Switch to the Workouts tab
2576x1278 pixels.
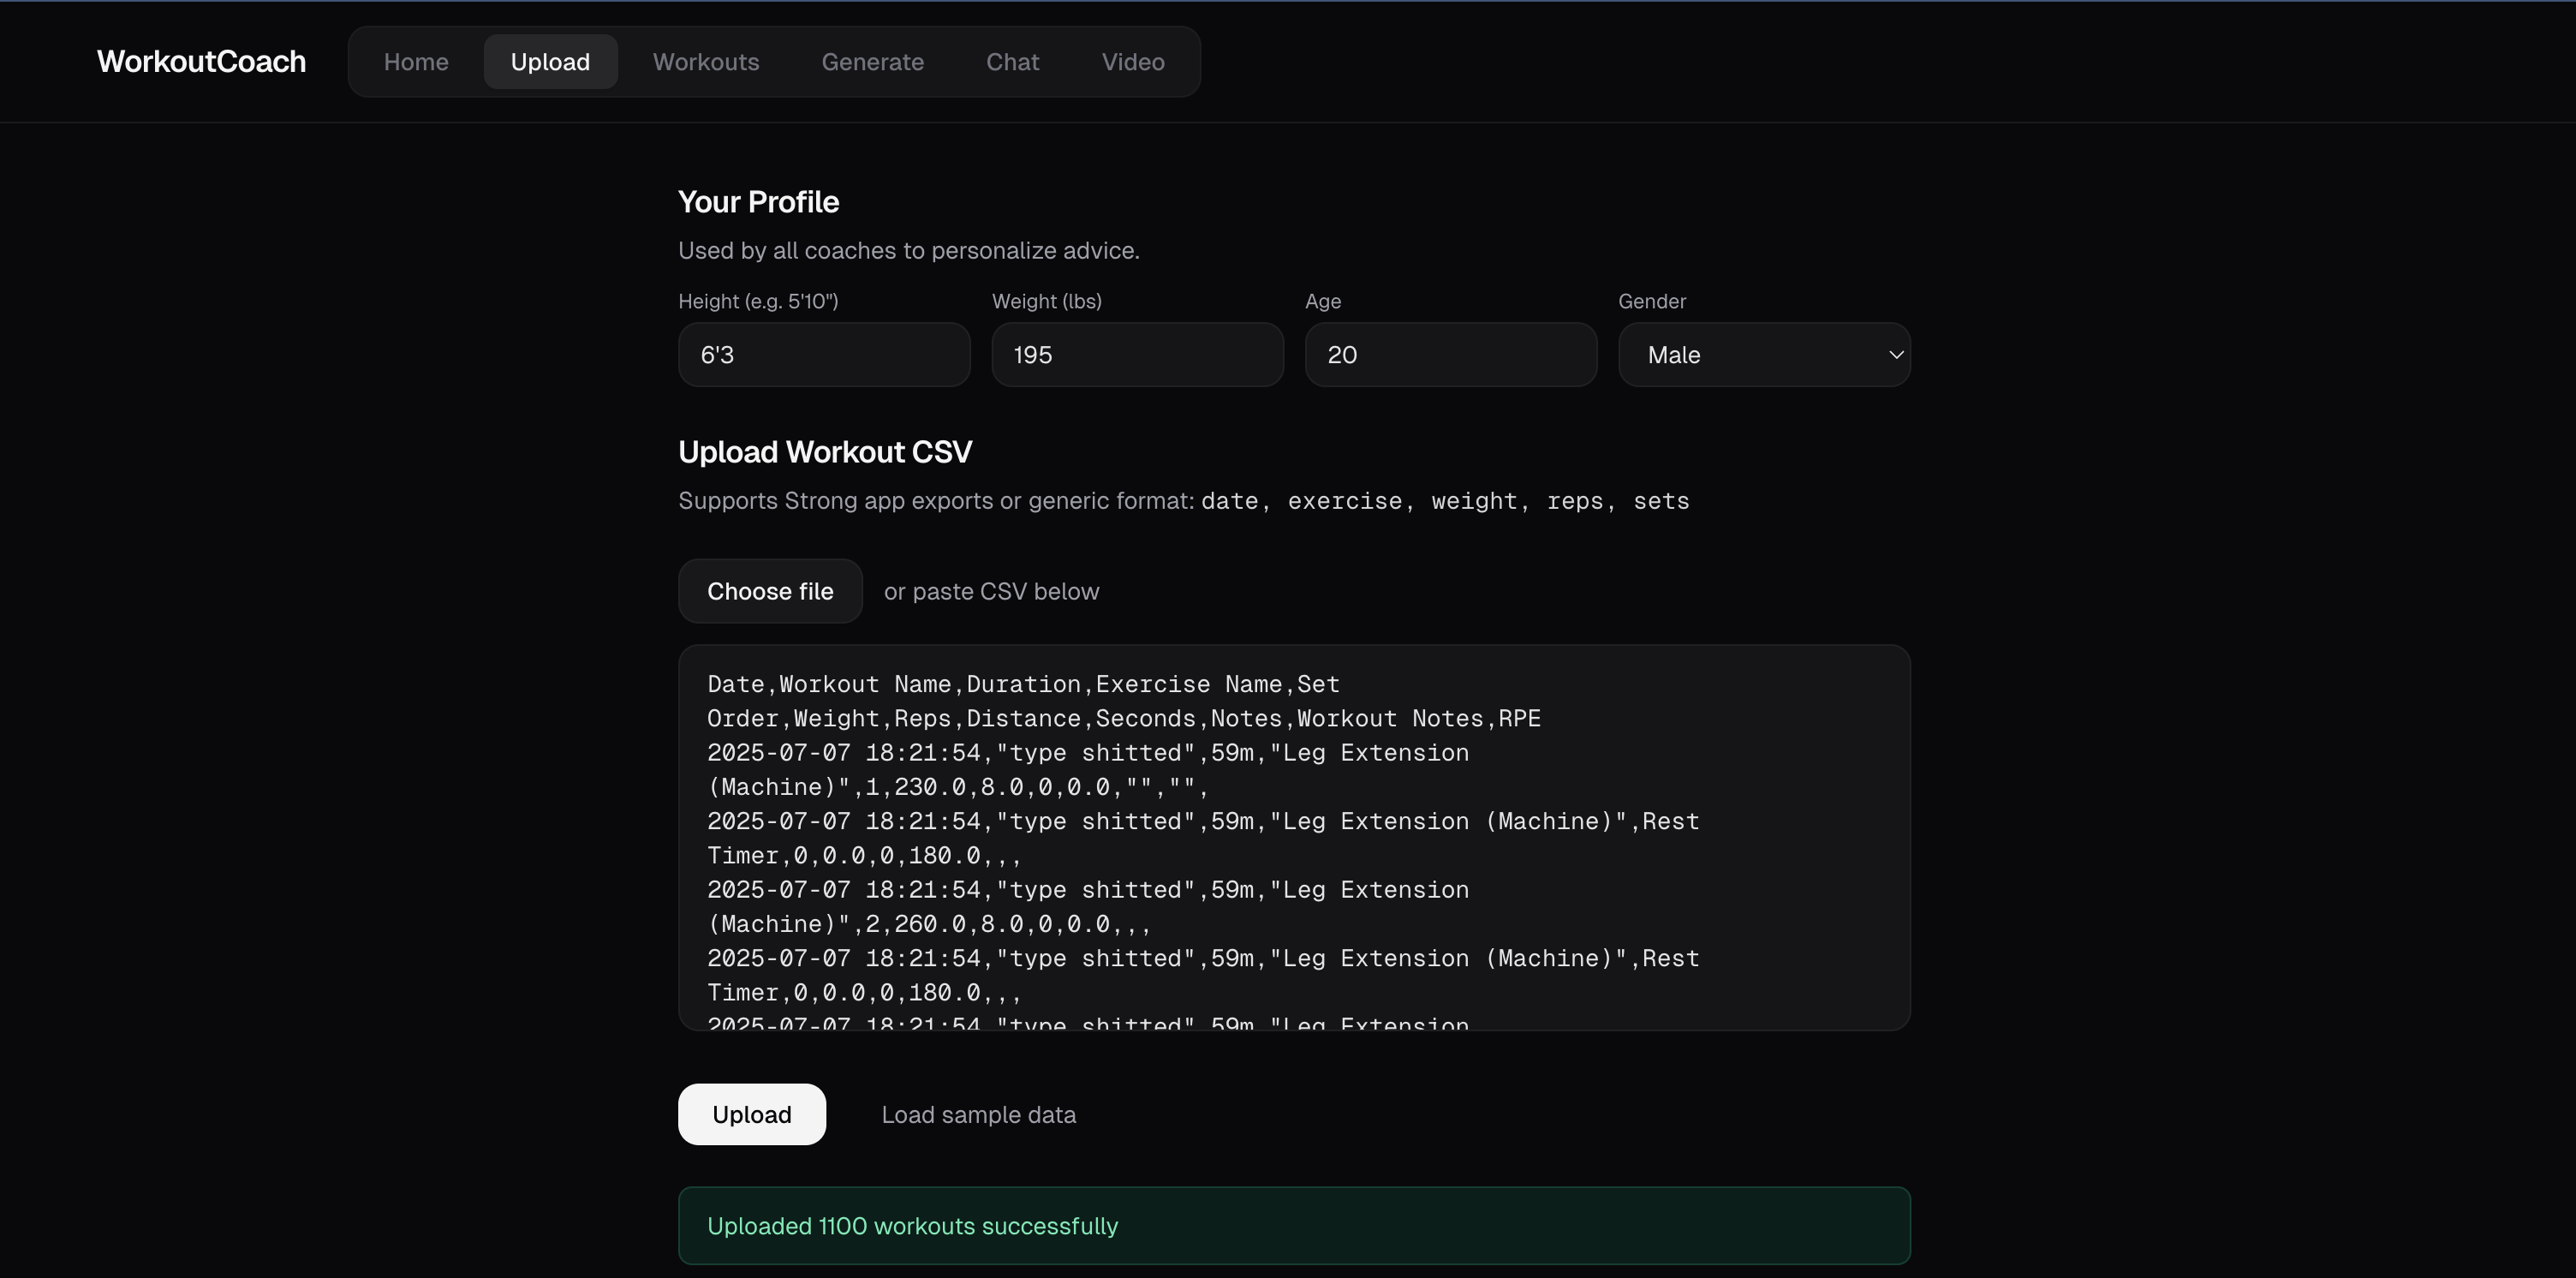pos(706,62)
